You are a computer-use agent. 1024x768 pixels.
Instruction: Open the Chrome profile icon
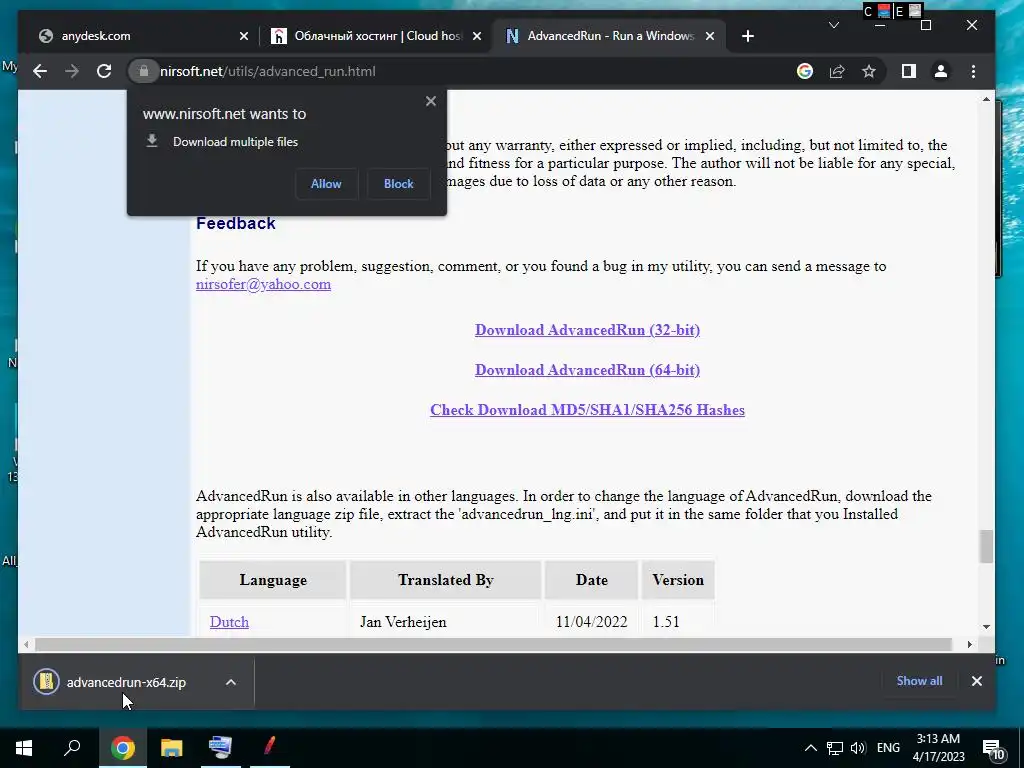click(940, 71)
